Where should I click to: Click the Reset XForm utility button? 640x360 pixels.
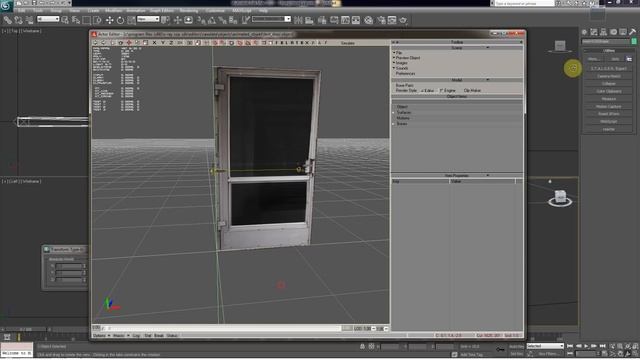609,114
